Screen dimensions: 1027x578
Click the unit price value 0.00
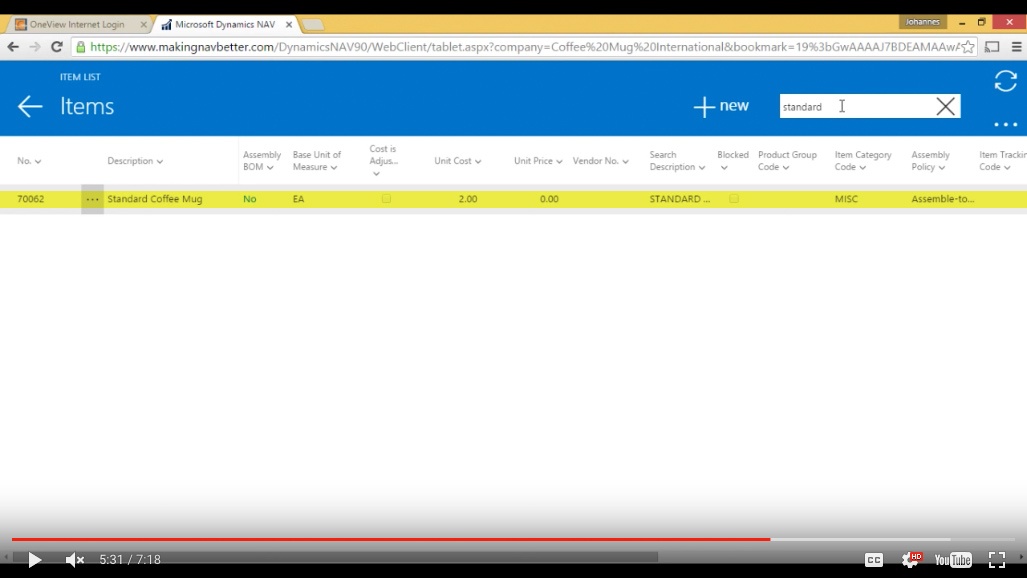pyautogui.click(x=549, y=199)
